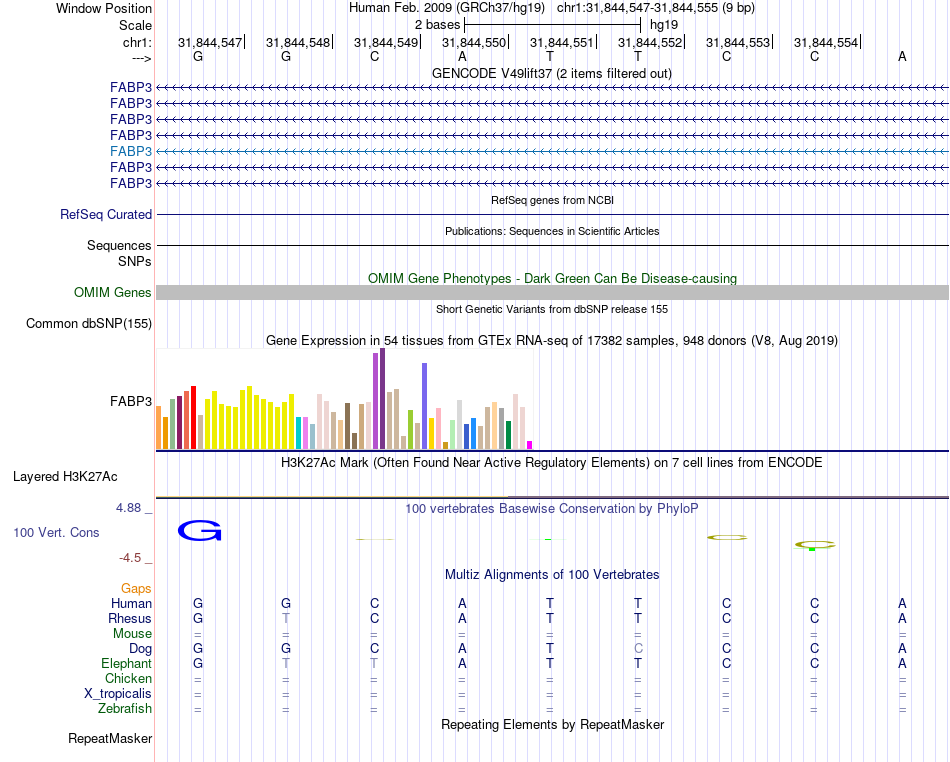This screenshot has height=762, width=950.
Task: Click the GTEx Gene Expression in 54 tissues title
Action: pos(551,340)
